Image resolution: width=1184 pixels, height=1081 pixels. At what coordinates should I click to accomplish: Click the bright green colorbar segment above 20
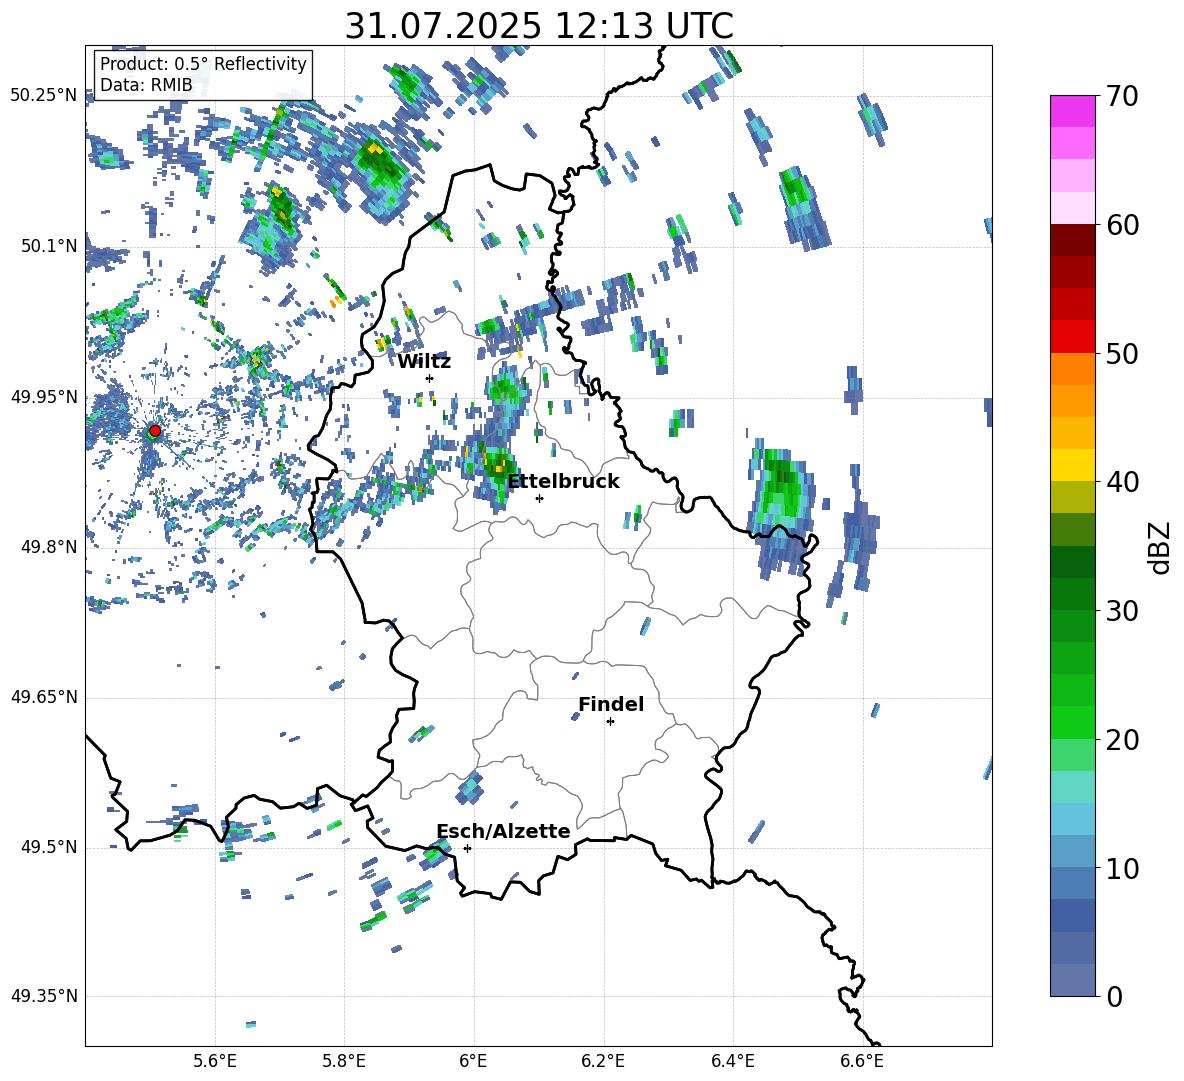point(1073,722)
